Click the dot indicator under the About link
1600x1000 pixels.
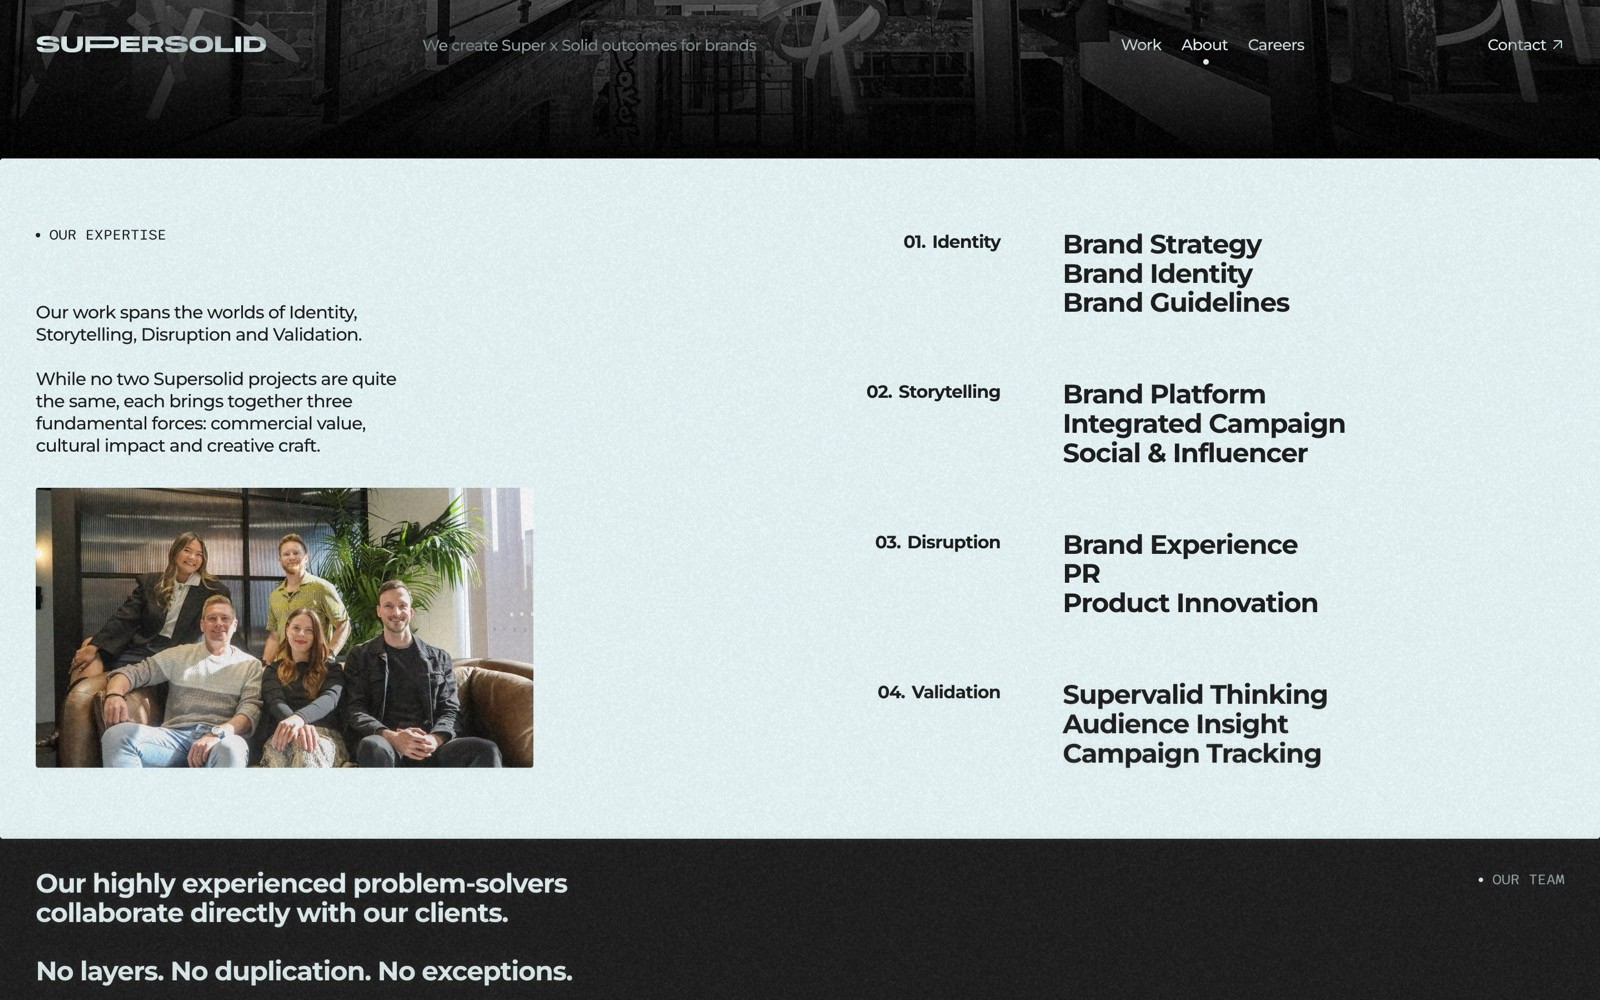[x=1204, y=61]
